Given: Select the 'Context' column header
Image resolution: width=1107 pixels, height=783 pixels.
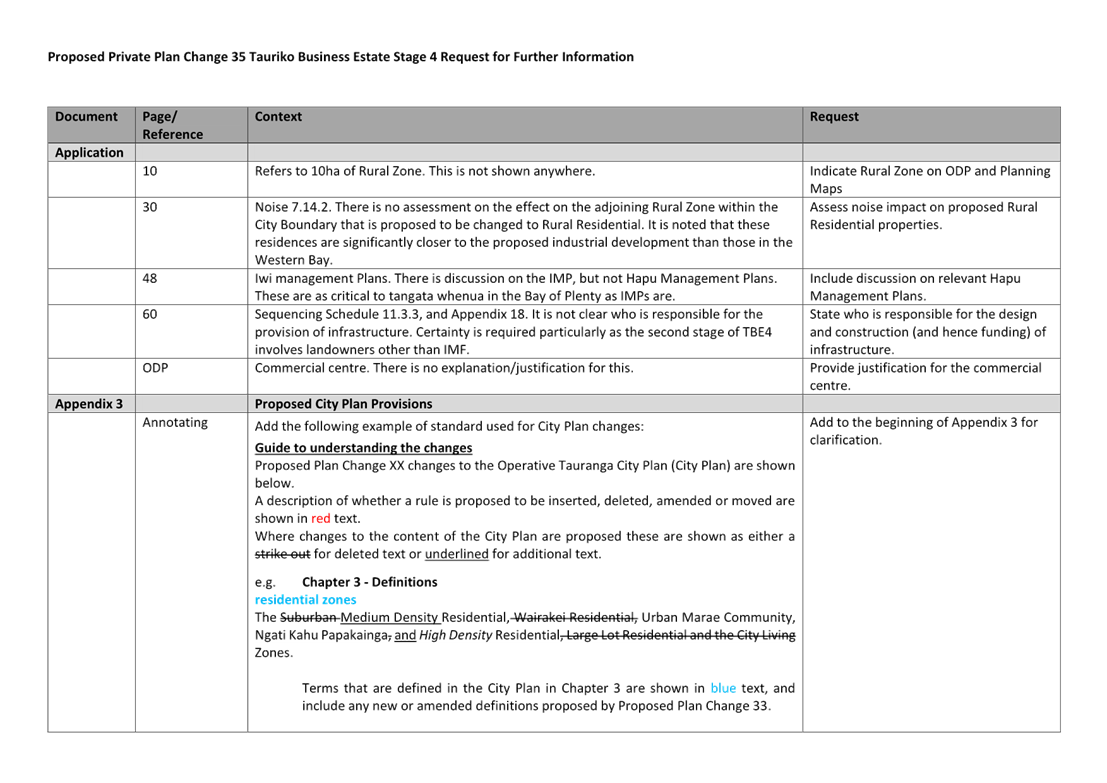Looking at the screenshot, I should point(278,117).
